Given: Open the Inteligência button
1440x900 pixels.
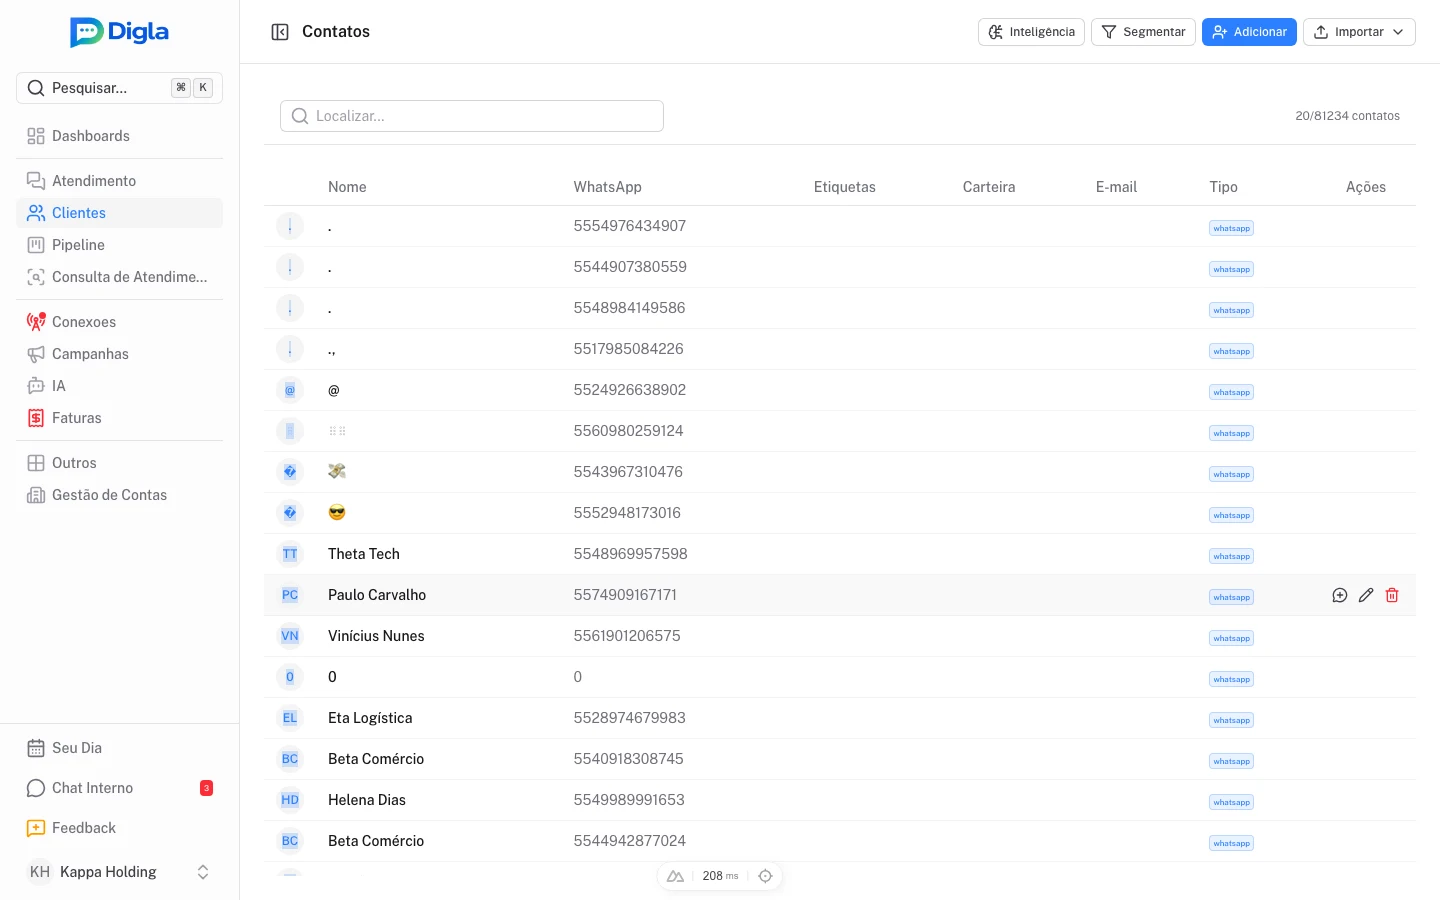Looking at the screenshot, I should tap(1031, 32).
